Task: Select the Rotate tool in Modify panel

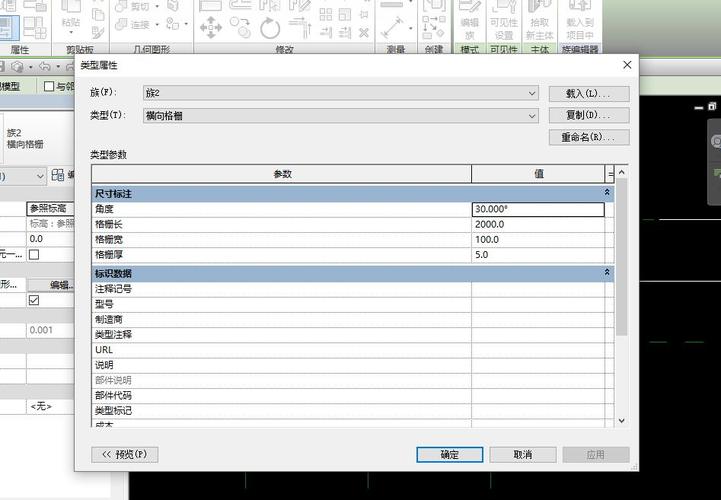Action: click(x=270, y=28)
